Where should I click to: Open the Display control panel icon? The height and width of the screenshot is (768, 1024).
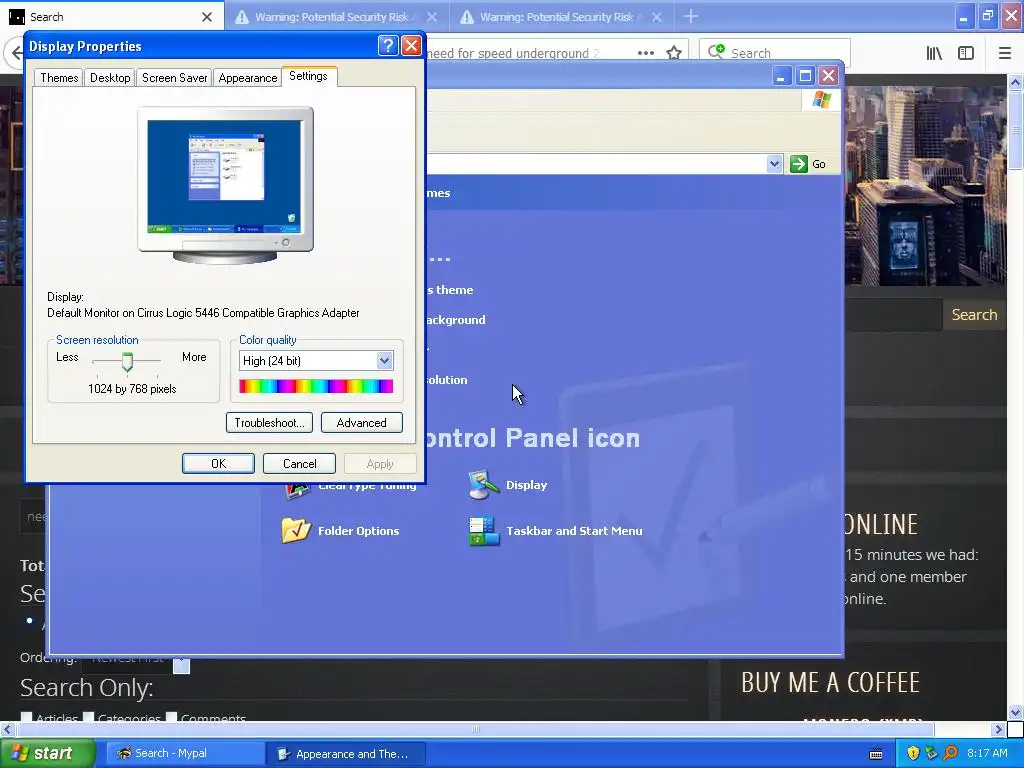click(483, 485)
